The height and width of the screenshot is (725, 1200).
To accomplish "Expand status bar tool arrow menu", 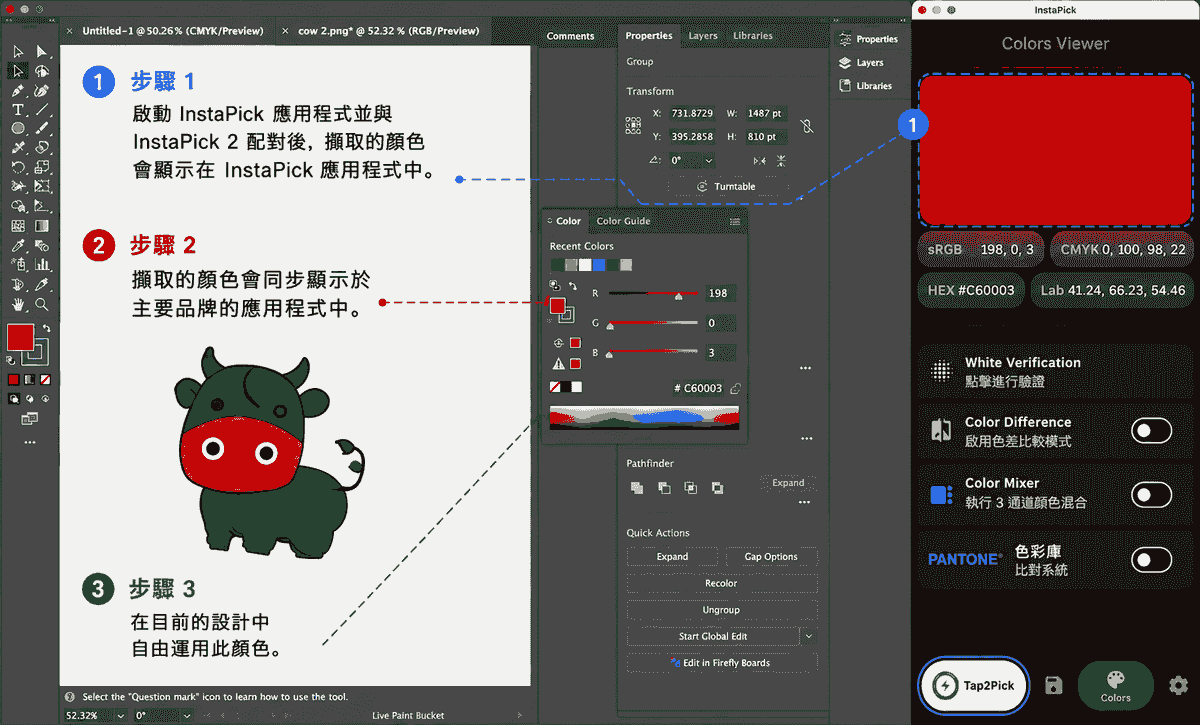I will pyautogui.click(x=520, y=715).
